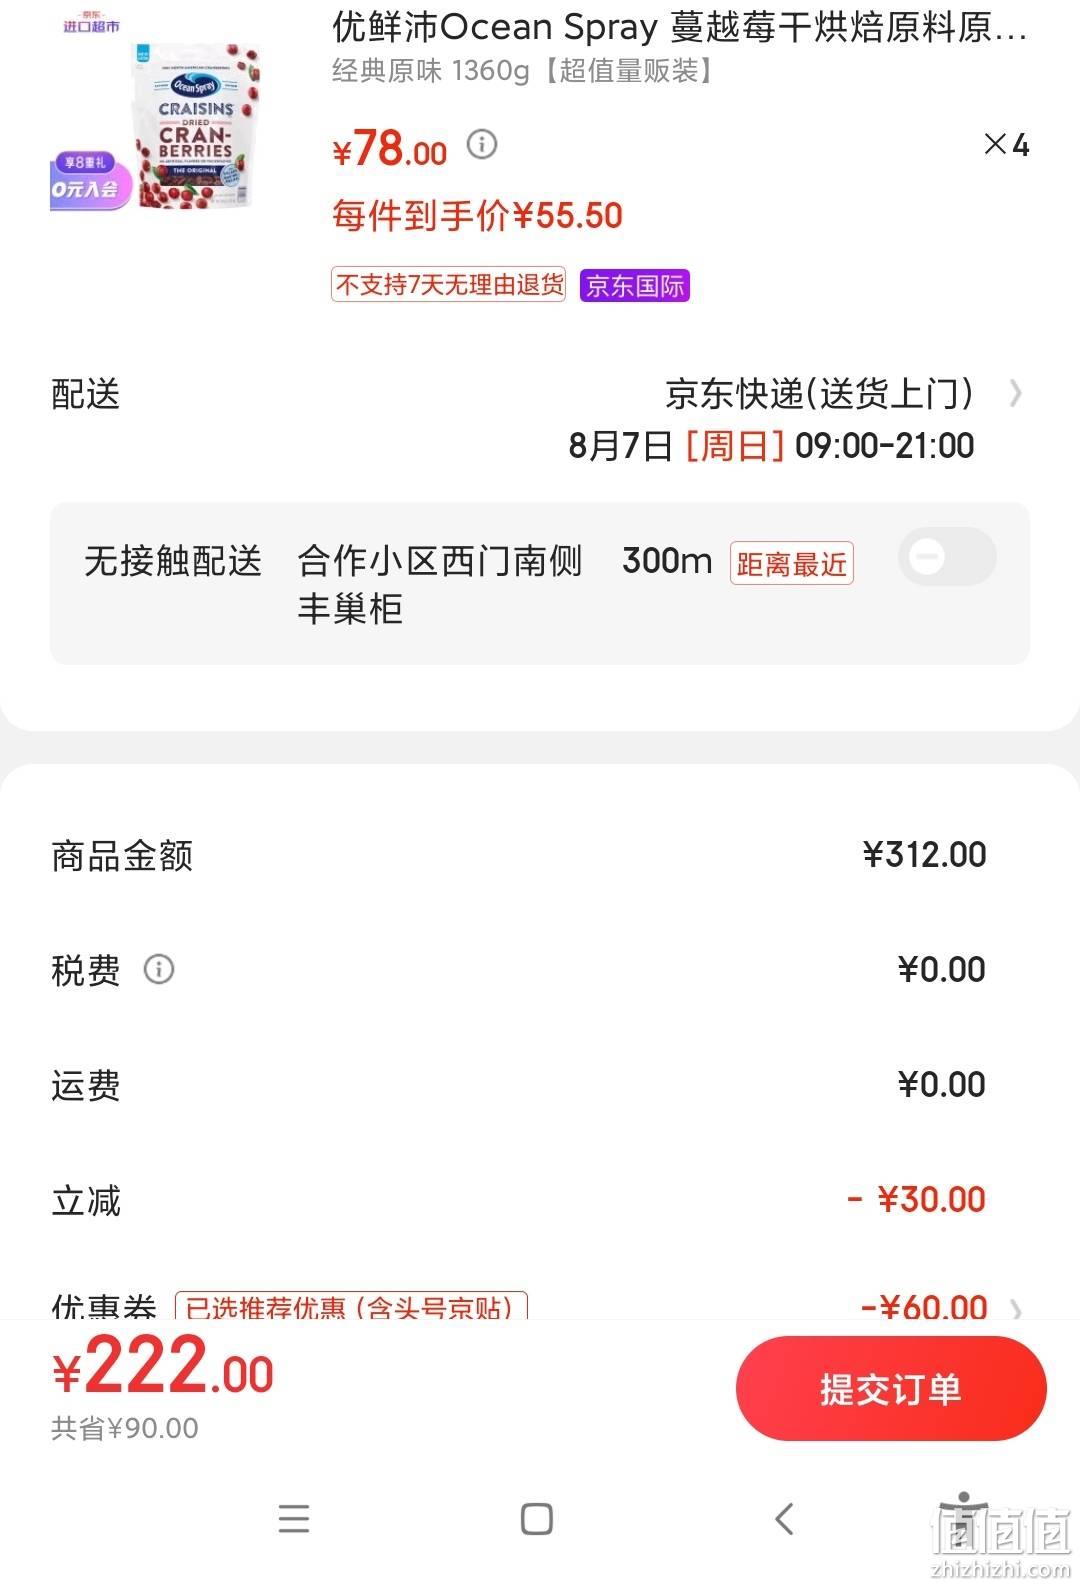This screenshot has width=1080, height=1587.
Task: Tap the info icon beside 税费
Action: (x=159, y=969)
